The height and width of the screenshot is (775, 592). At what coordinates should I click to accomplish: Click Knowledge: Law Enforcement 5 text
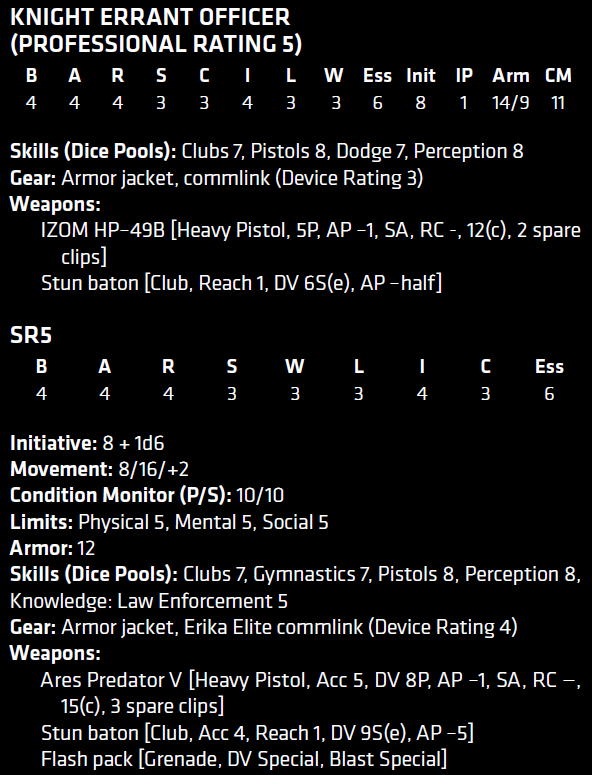[x=149, y=601]
